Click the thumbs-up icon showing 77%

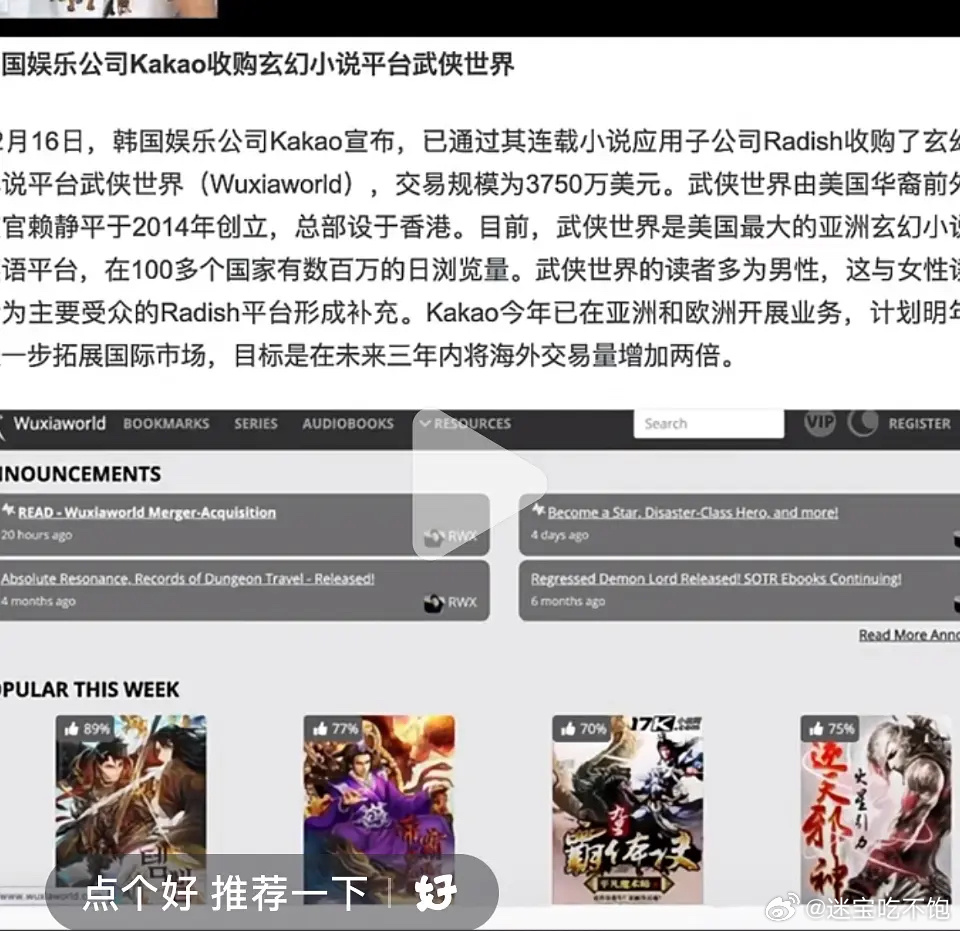point(320,728)
